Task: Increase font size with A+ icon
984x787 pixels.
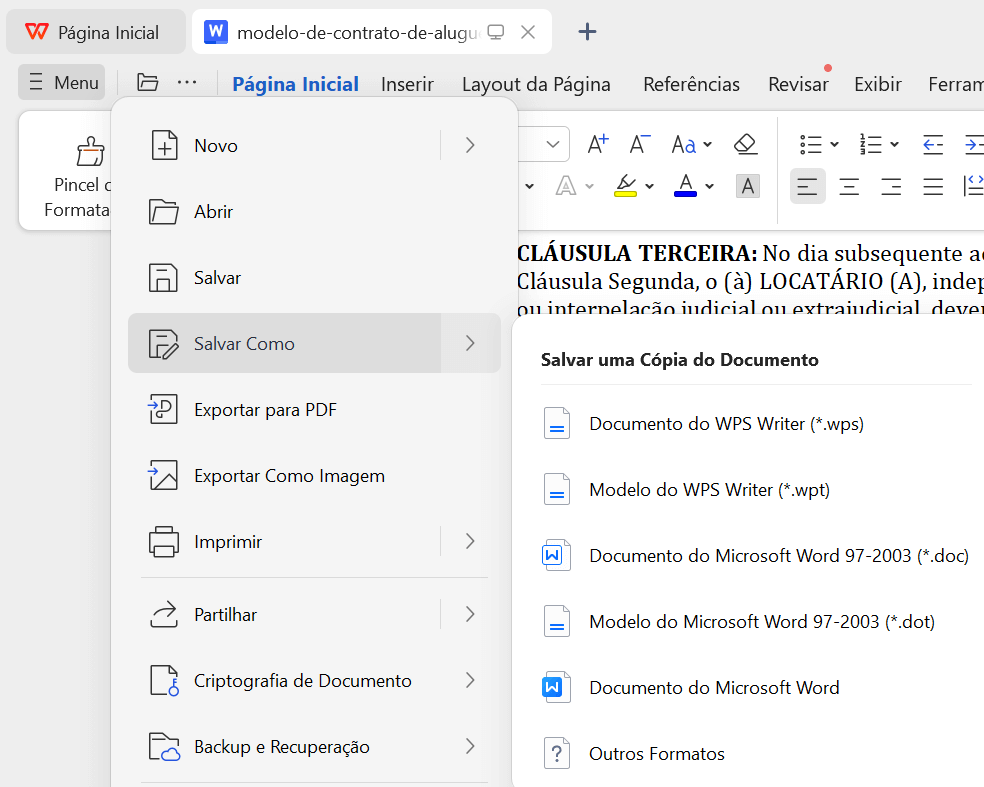Action: point(598,144)
